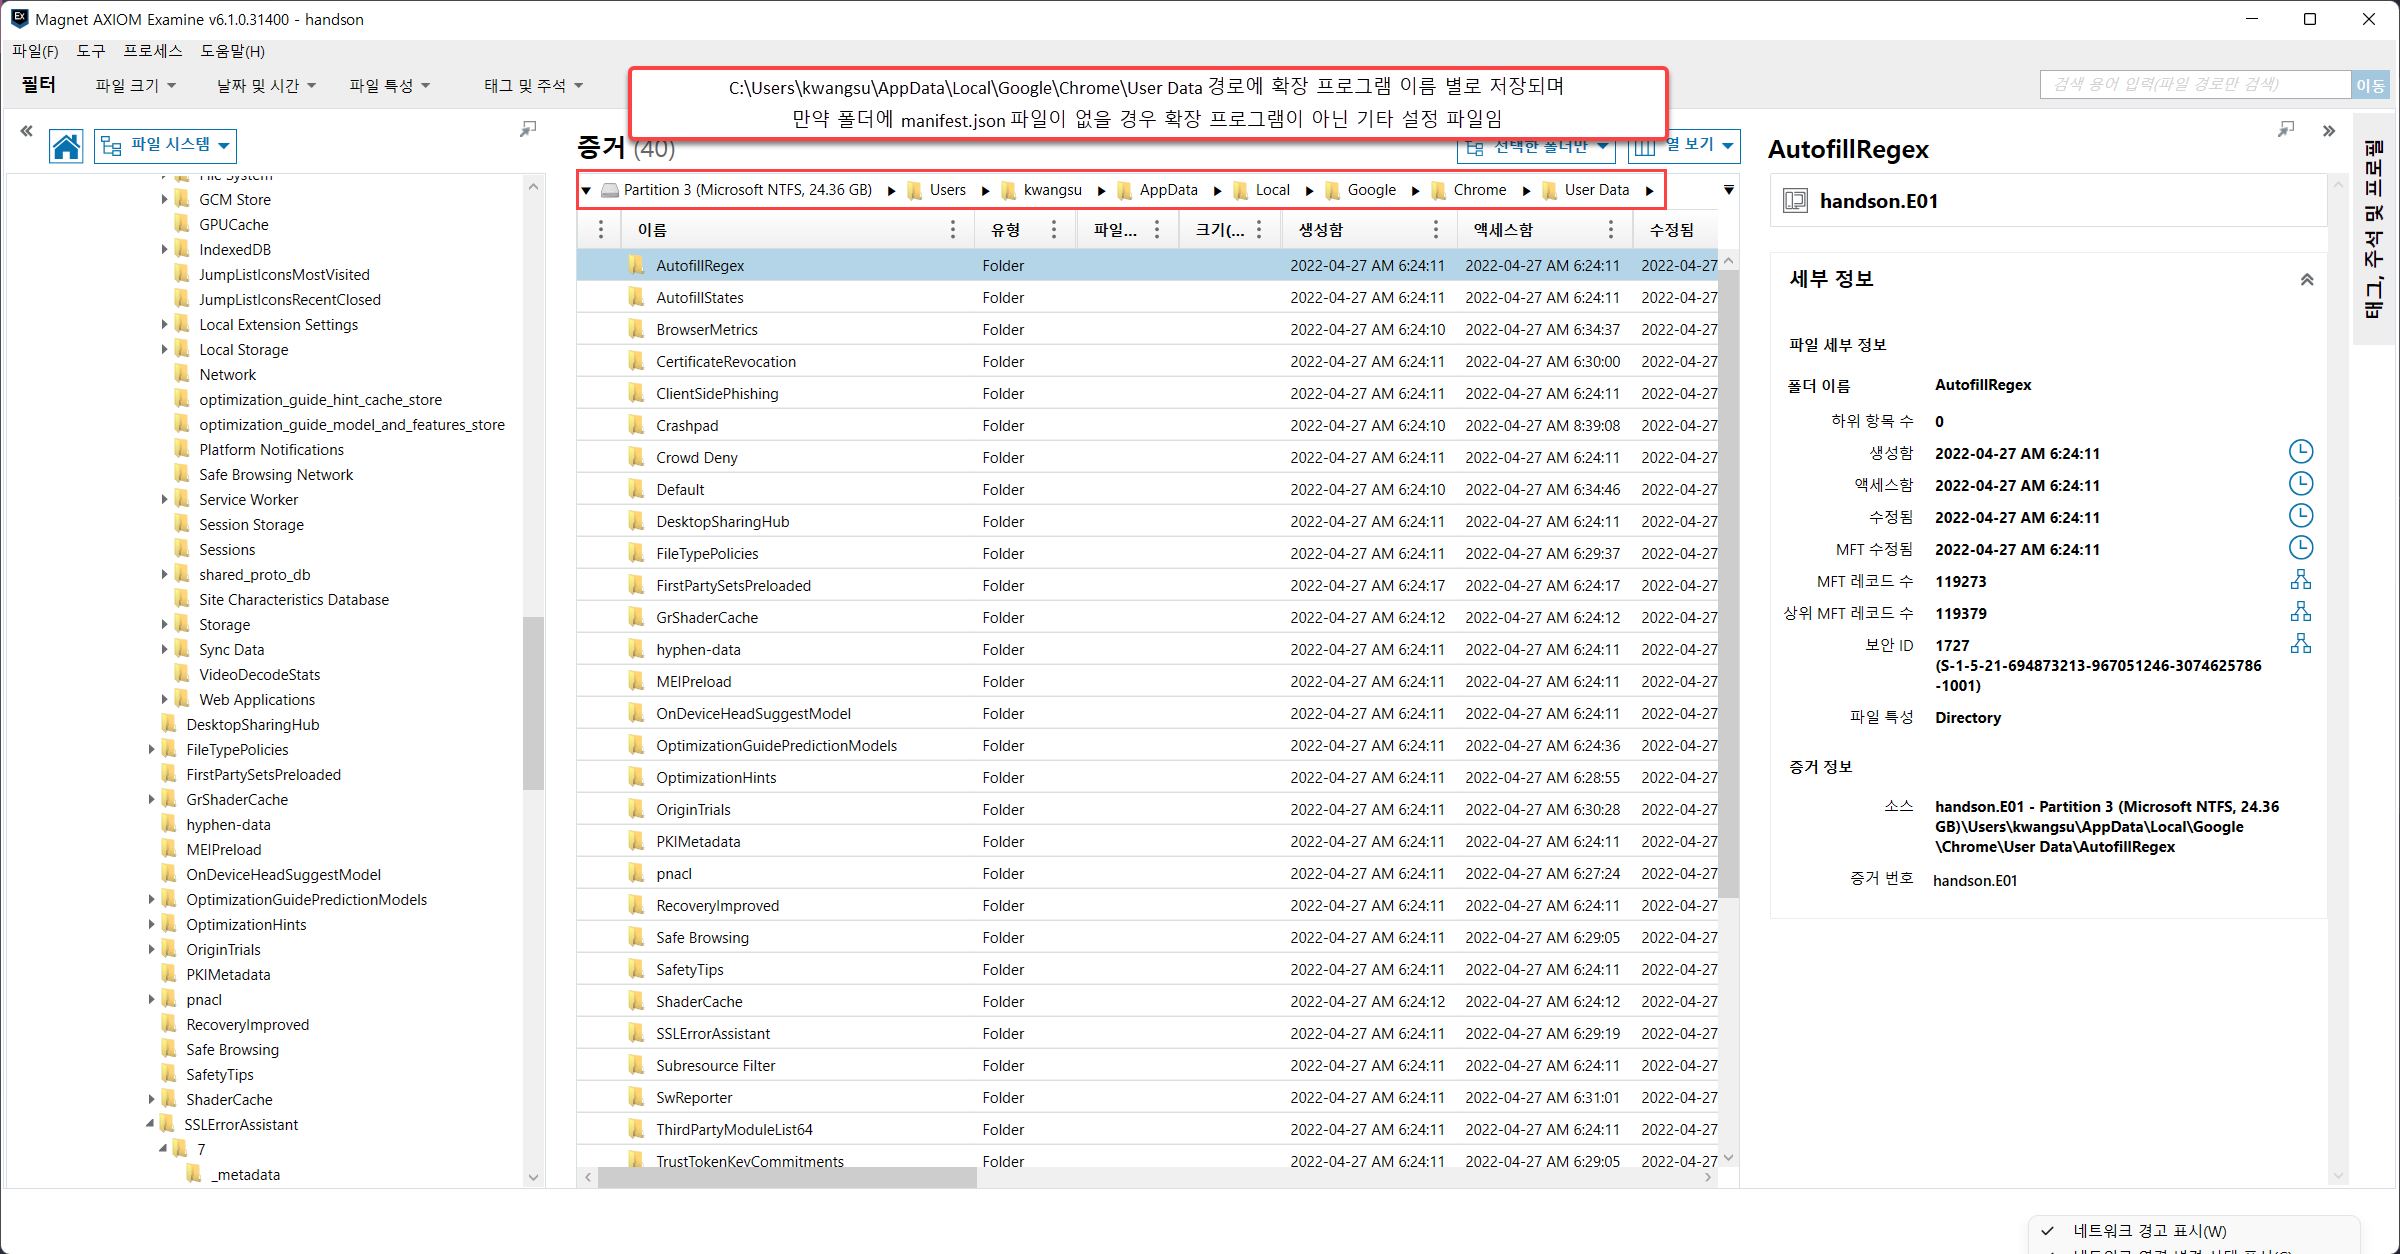Open the 도구 menu
Image resolution: width=2400 pixels, height=1254 pixels.
(x=90, y=51)
